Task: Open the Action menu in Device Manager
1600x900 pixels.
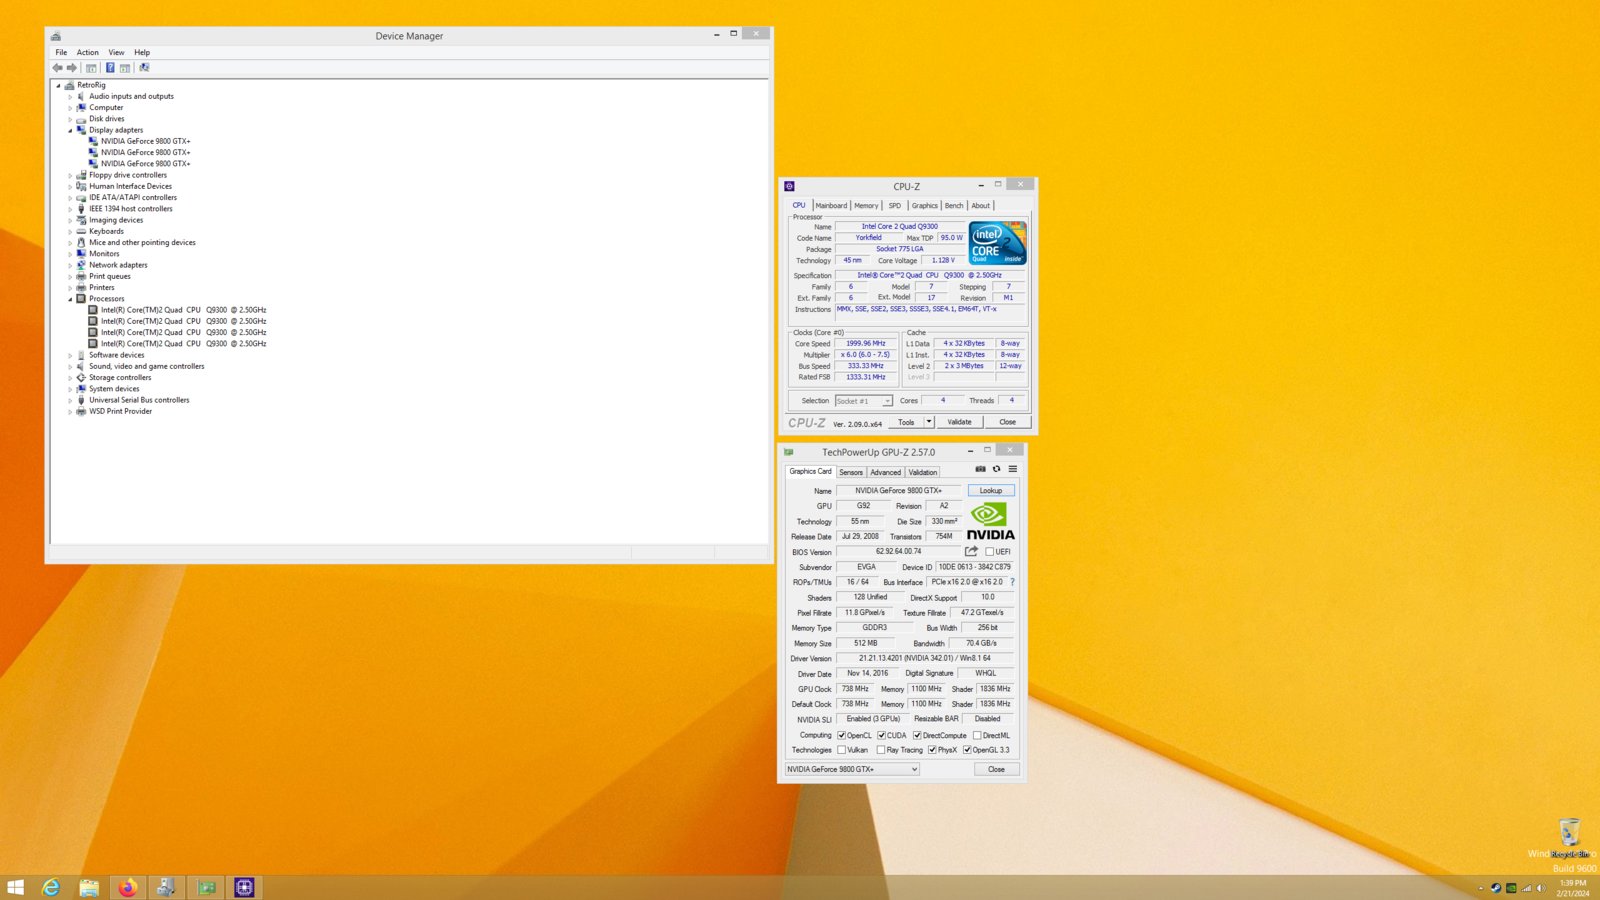Action: point(88,52)
